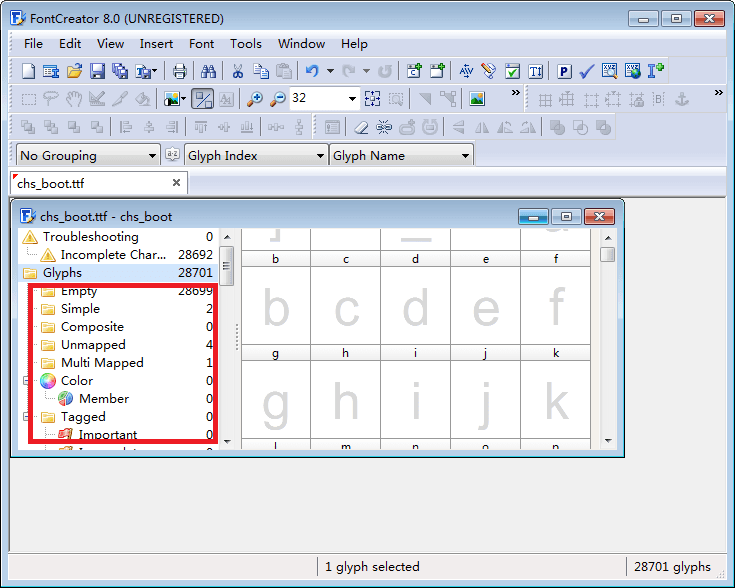Viewport: 735px width, 588px height.
Task: Click the Find binoculars icon
Action: click(208, 71)
